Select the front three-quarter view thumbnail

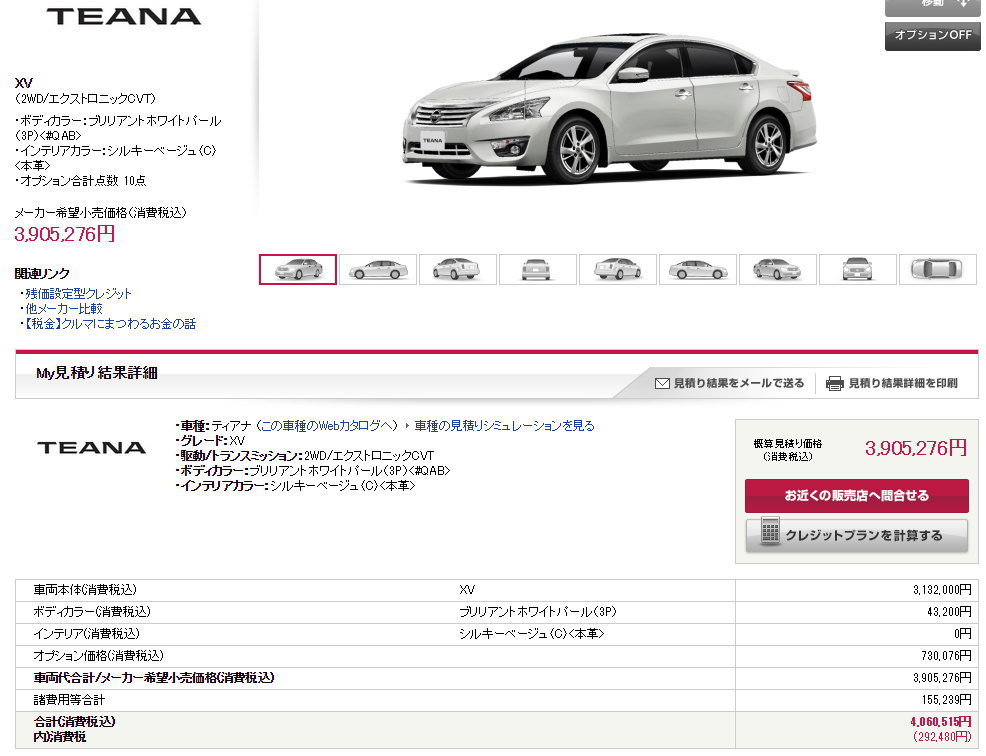(x=298, y=269)
